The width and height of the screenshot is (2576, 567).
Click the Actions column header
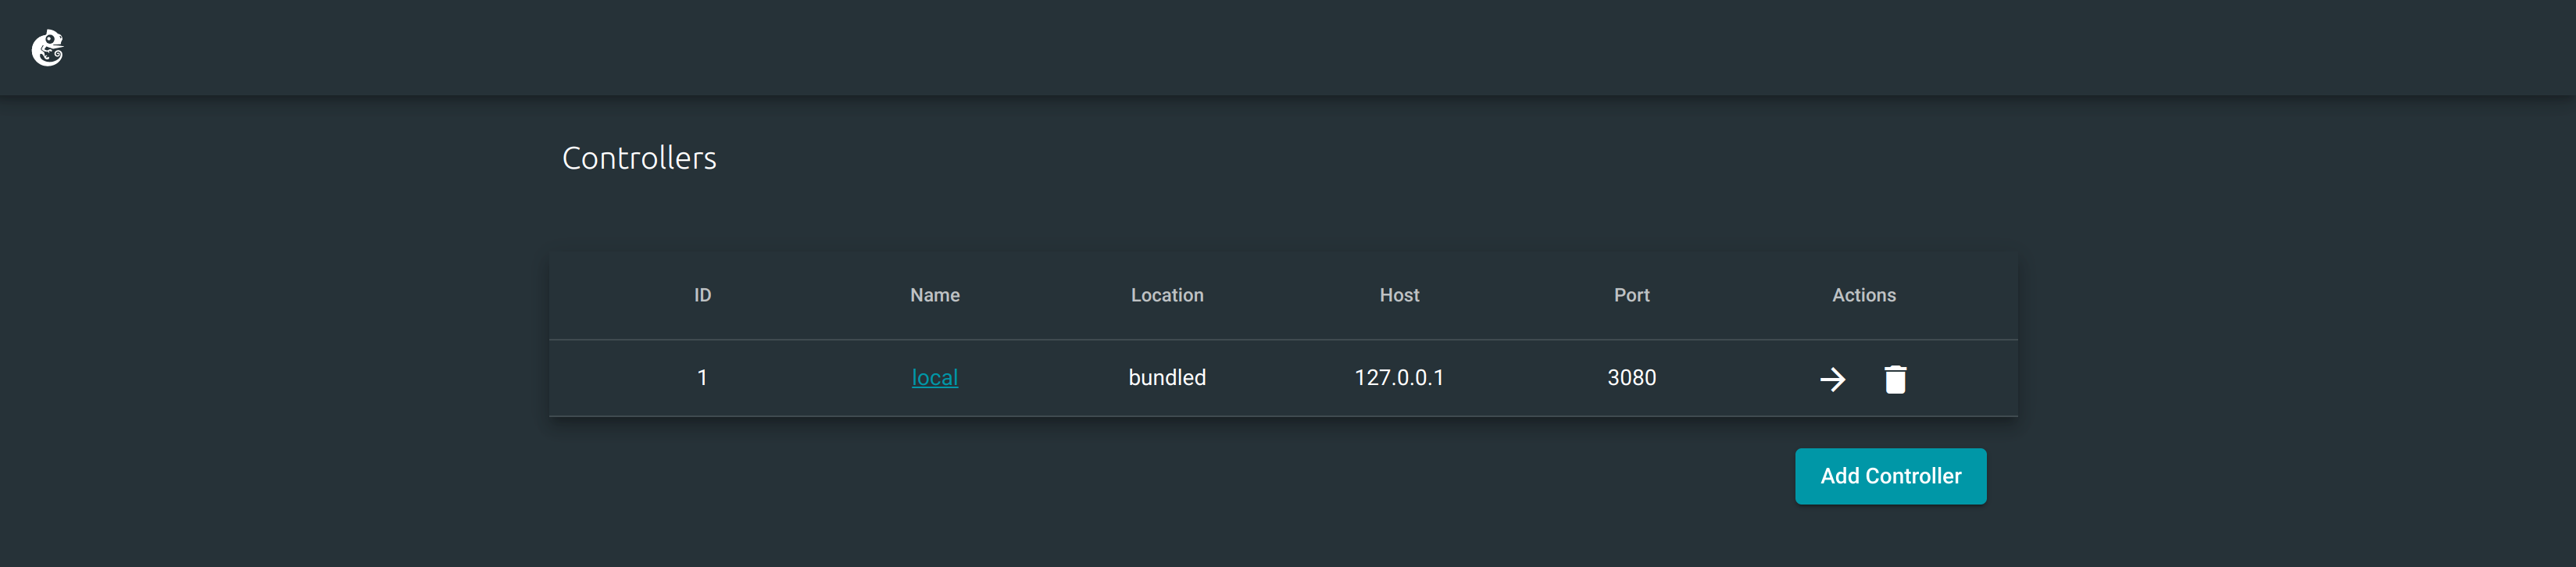click(x=1864, y=295)
